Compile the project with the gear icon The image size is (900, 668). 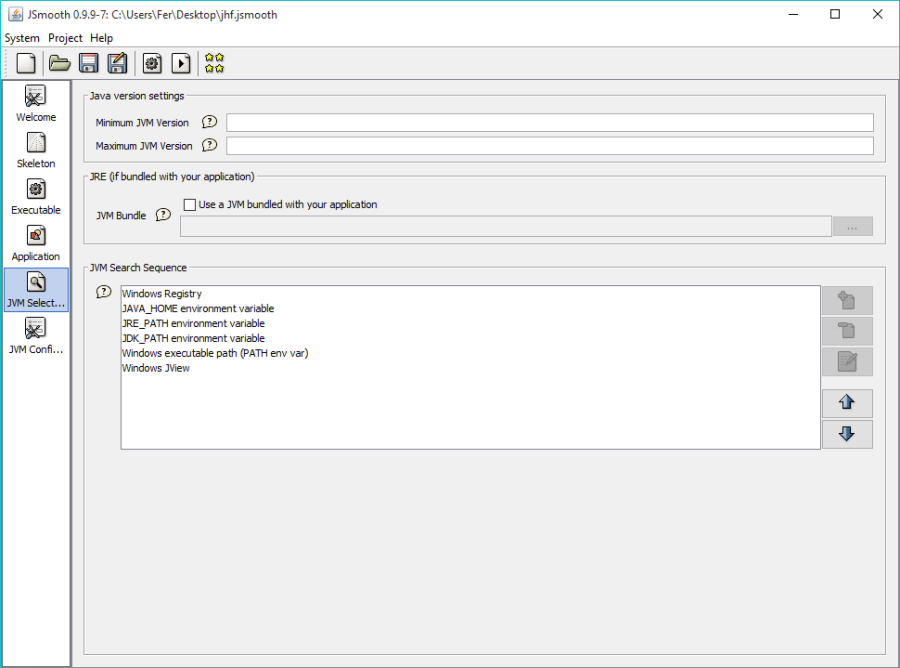point(152,64)
